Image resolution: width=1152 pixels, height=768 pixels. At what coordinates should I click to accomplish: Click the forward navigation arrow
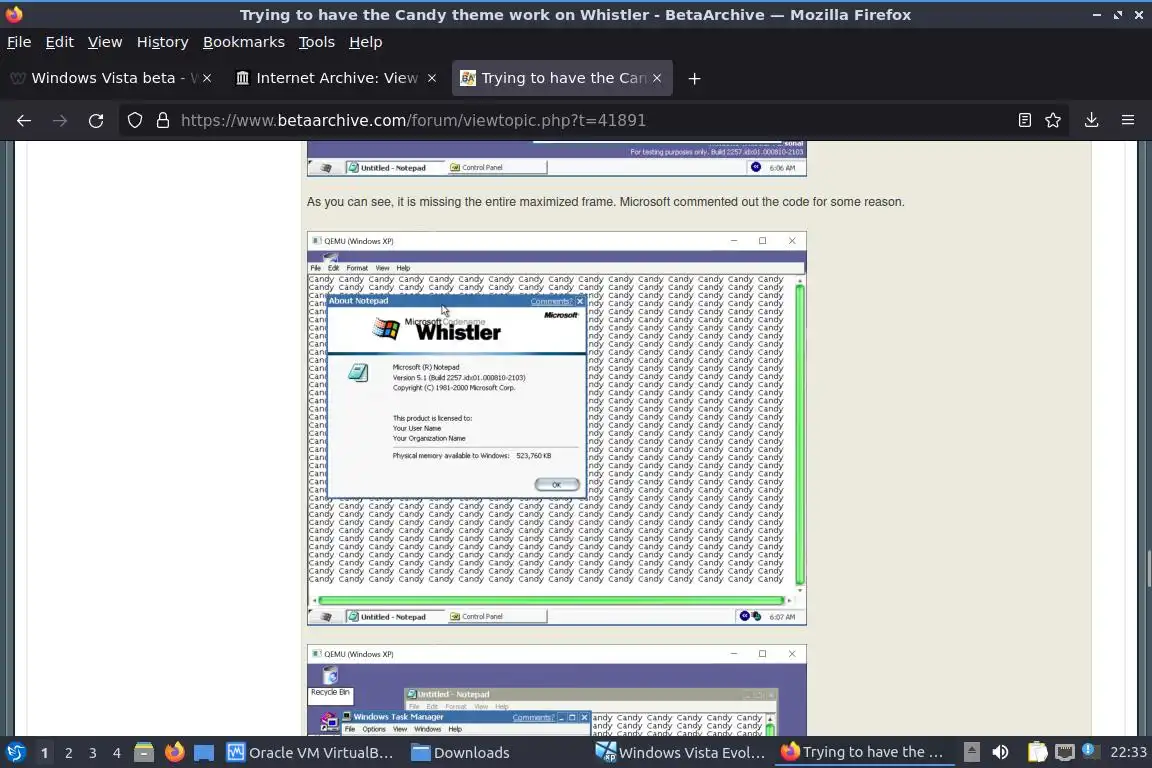click(x=60, y=121)
